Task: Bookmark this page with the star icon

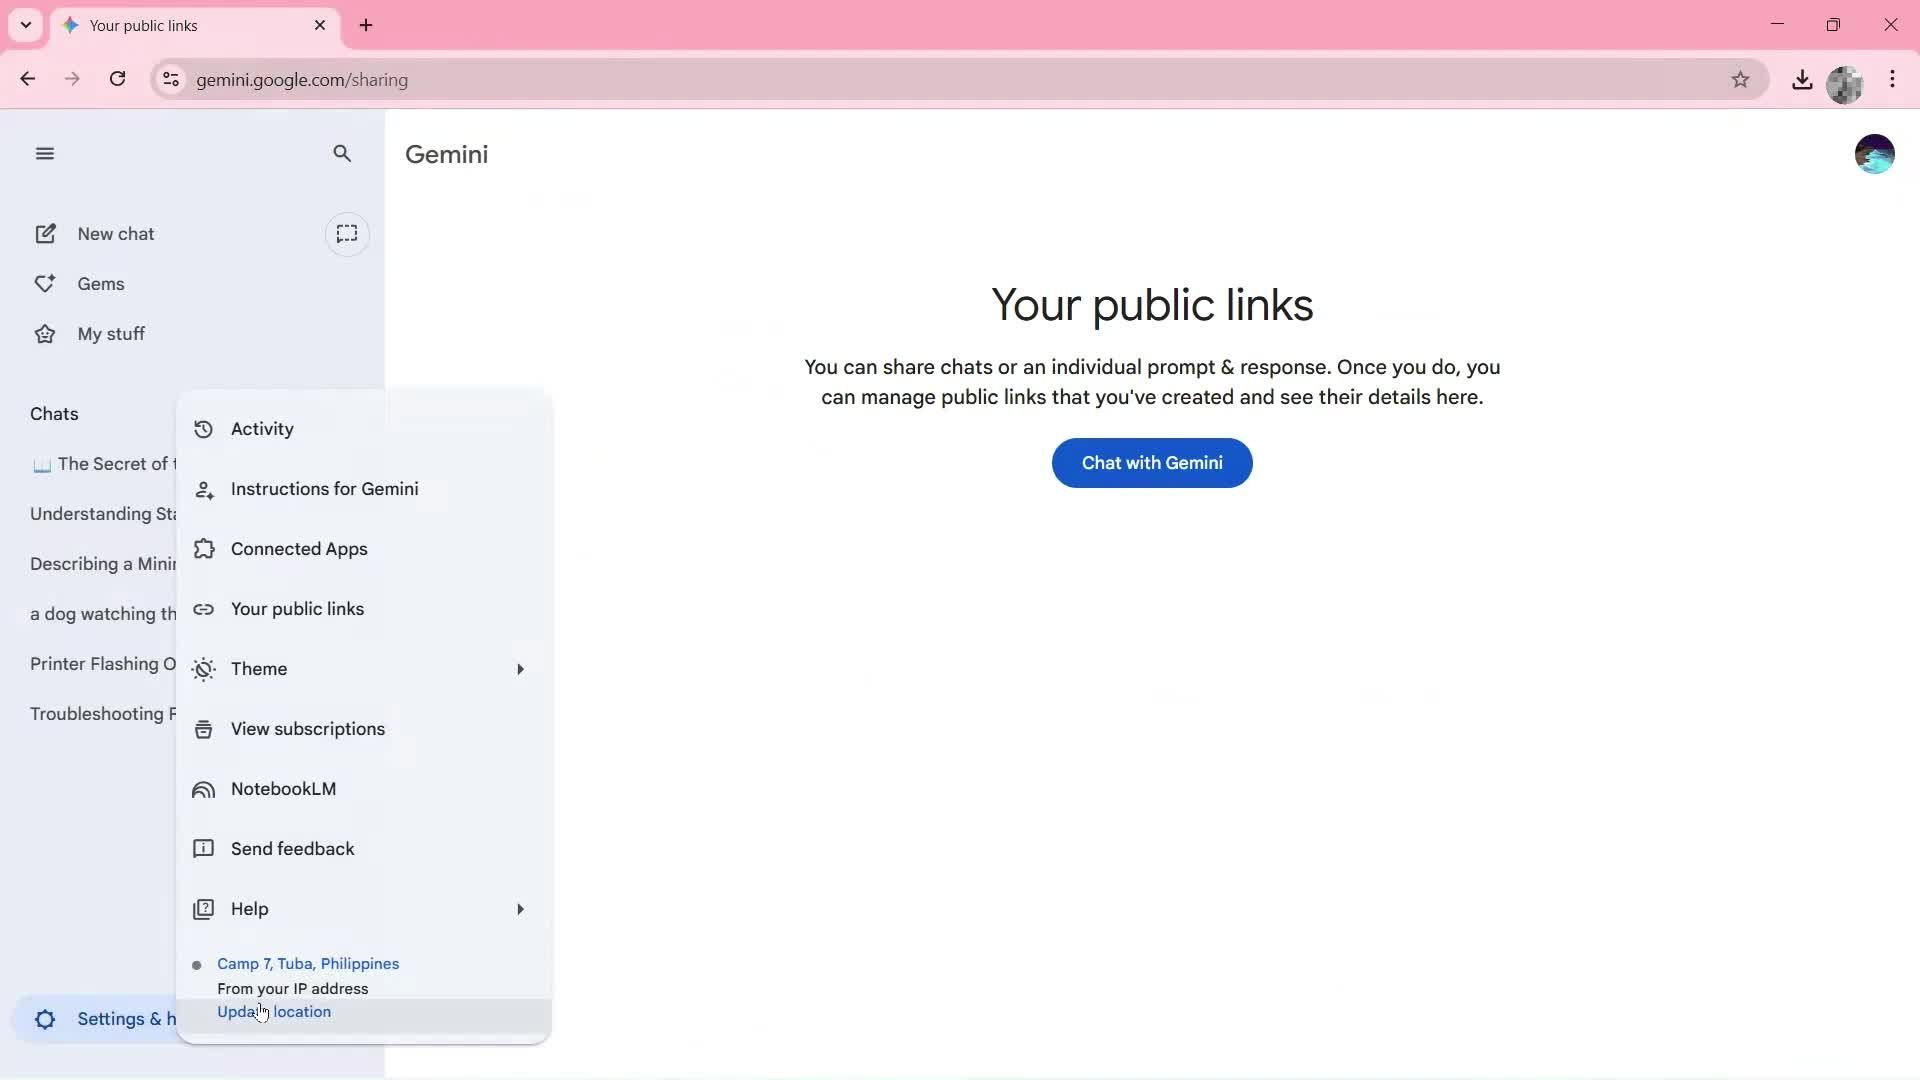Action: (1741, 79)
